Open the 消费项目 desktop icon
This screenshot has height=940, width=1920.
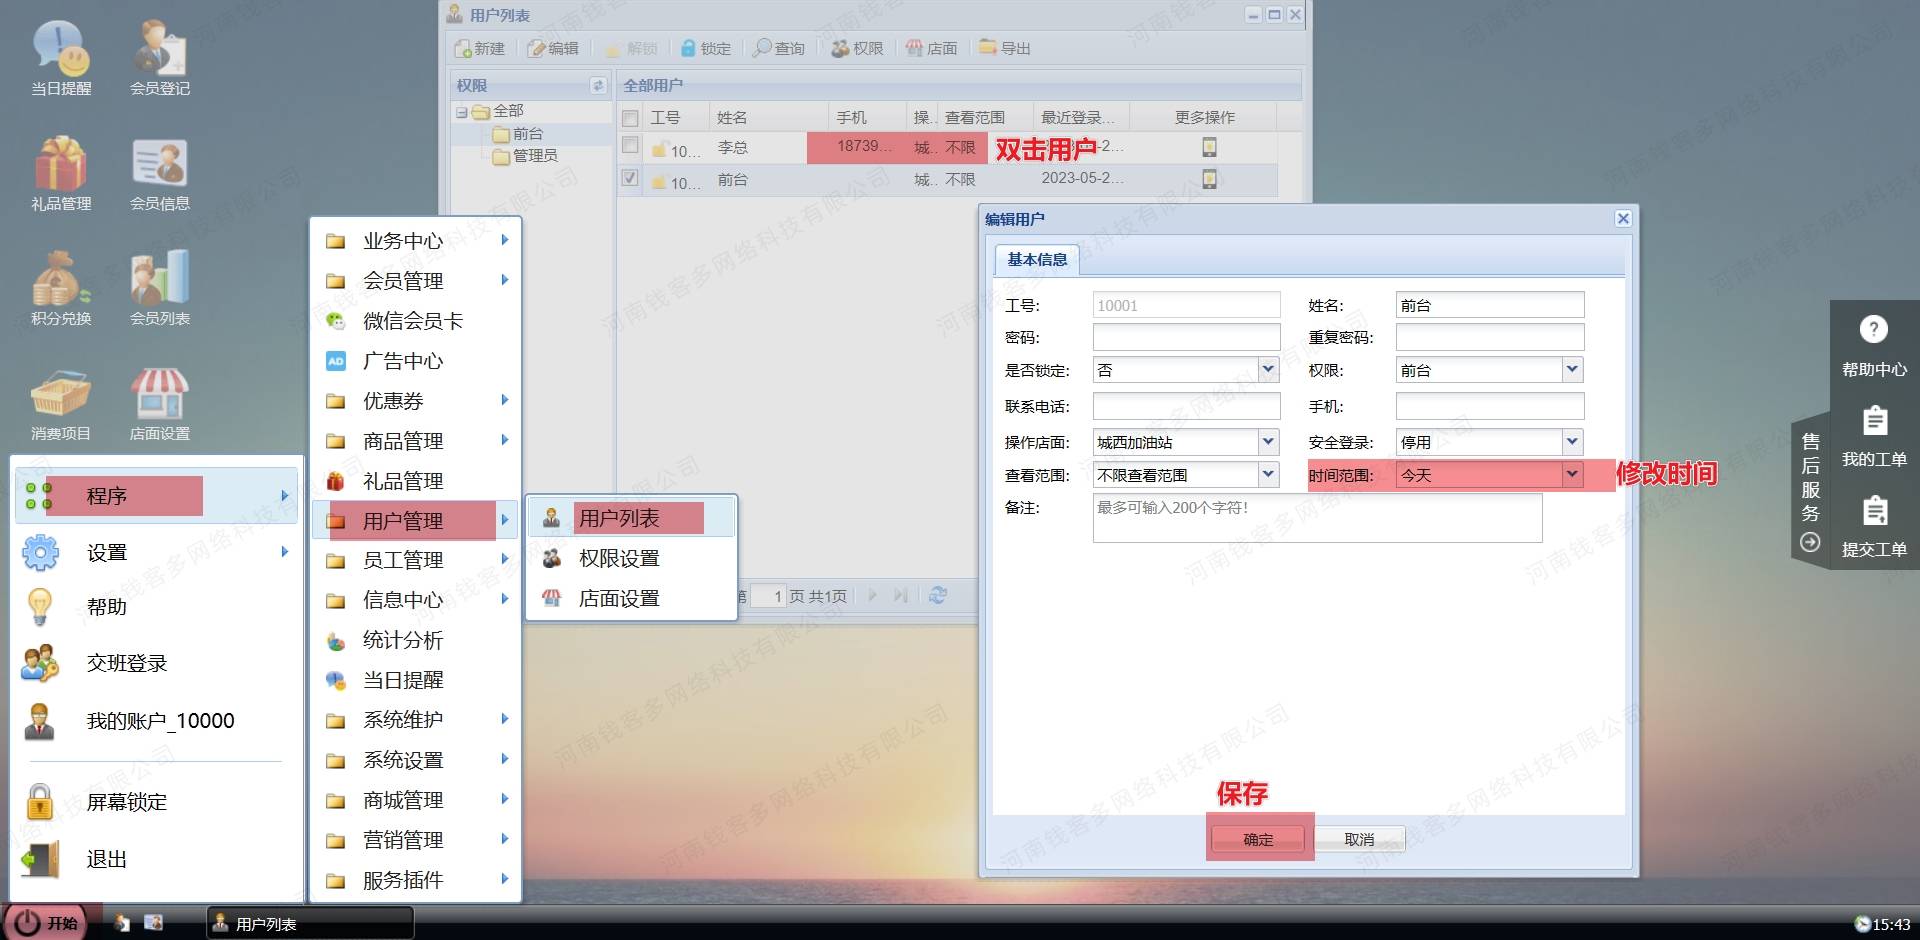pos(61,403)
